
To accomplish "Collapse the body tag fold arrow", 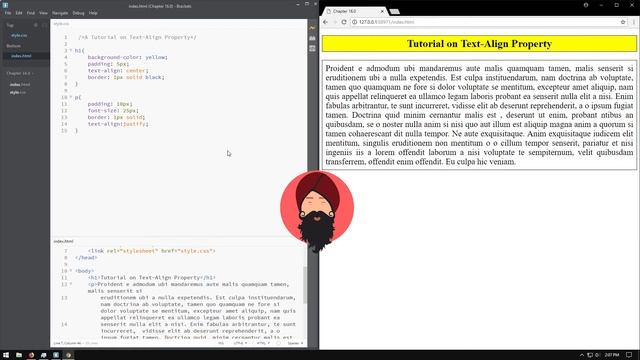I will pos(71,271).
